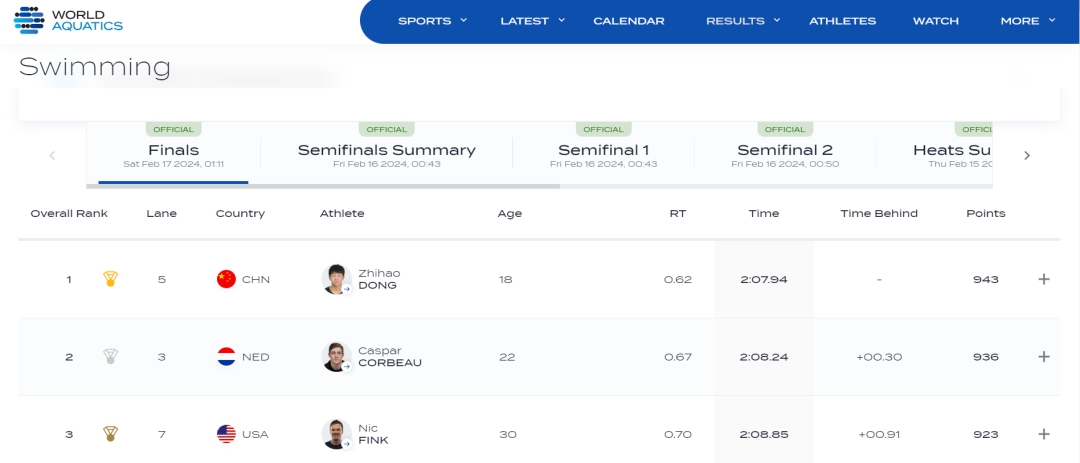Screen dimensions: 1080x463
Task: Expand Caspar Corbeau result row
Action: [x=1044, y=357]
